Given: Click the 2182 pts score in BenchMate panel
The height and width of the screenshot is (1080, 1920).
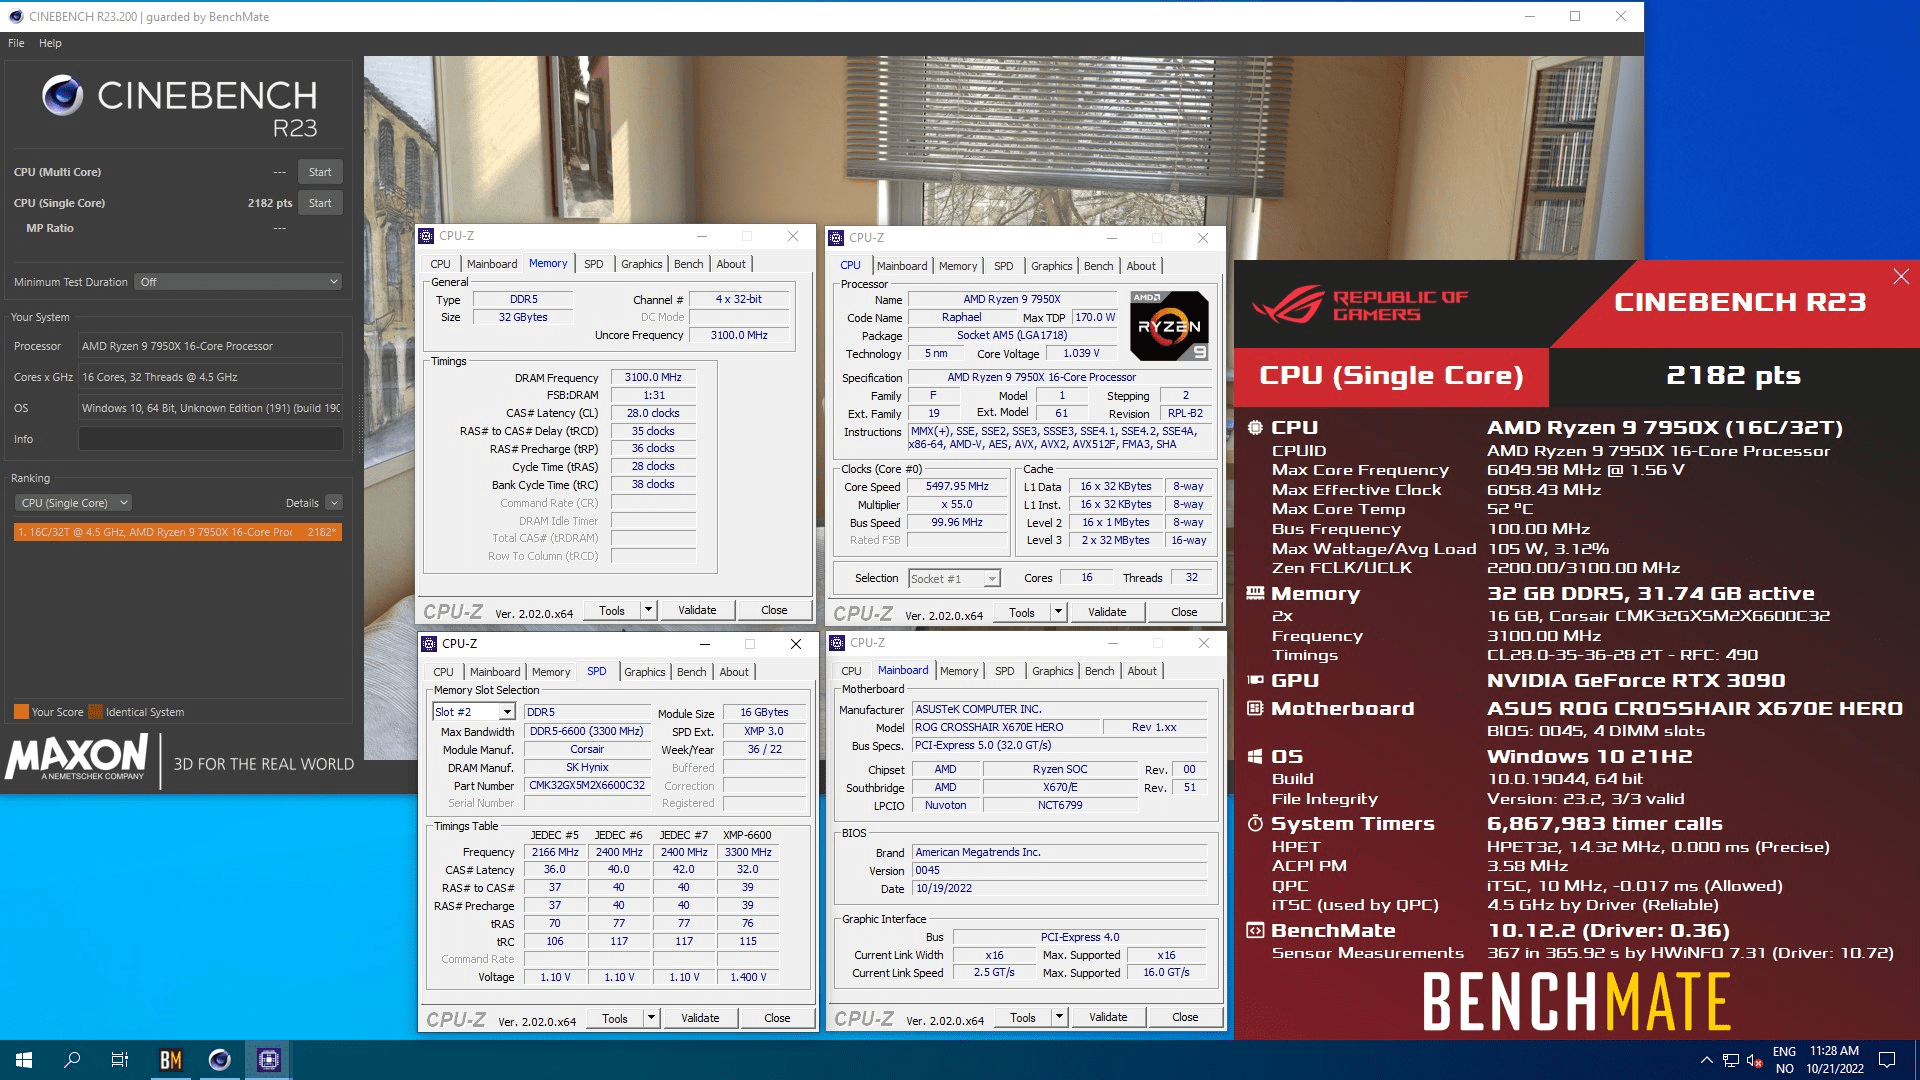Looking at the screenshot, I should (1733, 376).
